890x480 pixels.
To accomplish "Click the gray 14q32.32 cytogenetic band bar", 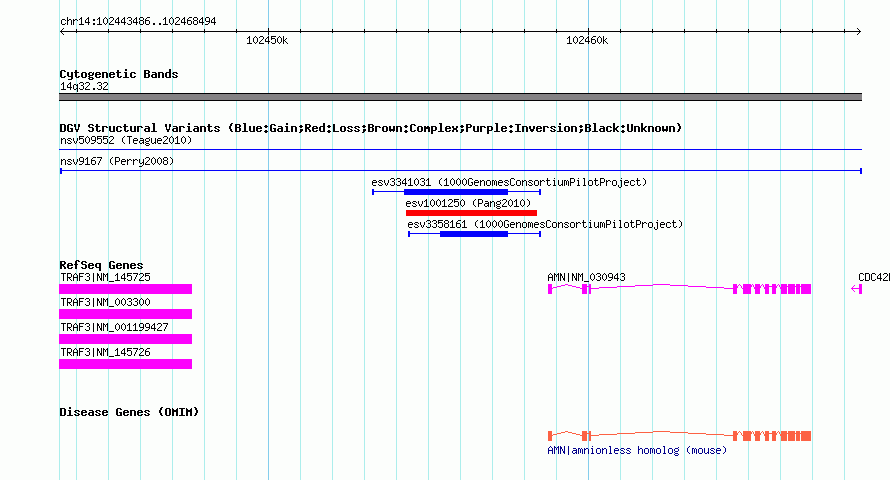I will (x=460, y=97).
